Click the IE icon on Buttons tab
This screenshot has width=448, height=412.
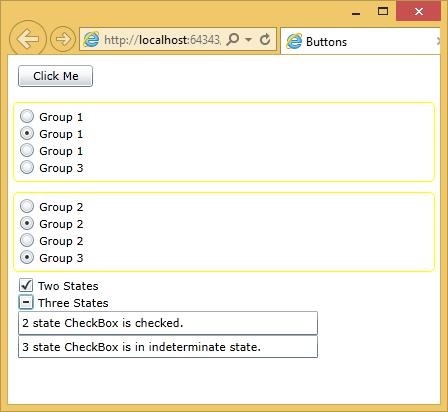pos(294,42)
